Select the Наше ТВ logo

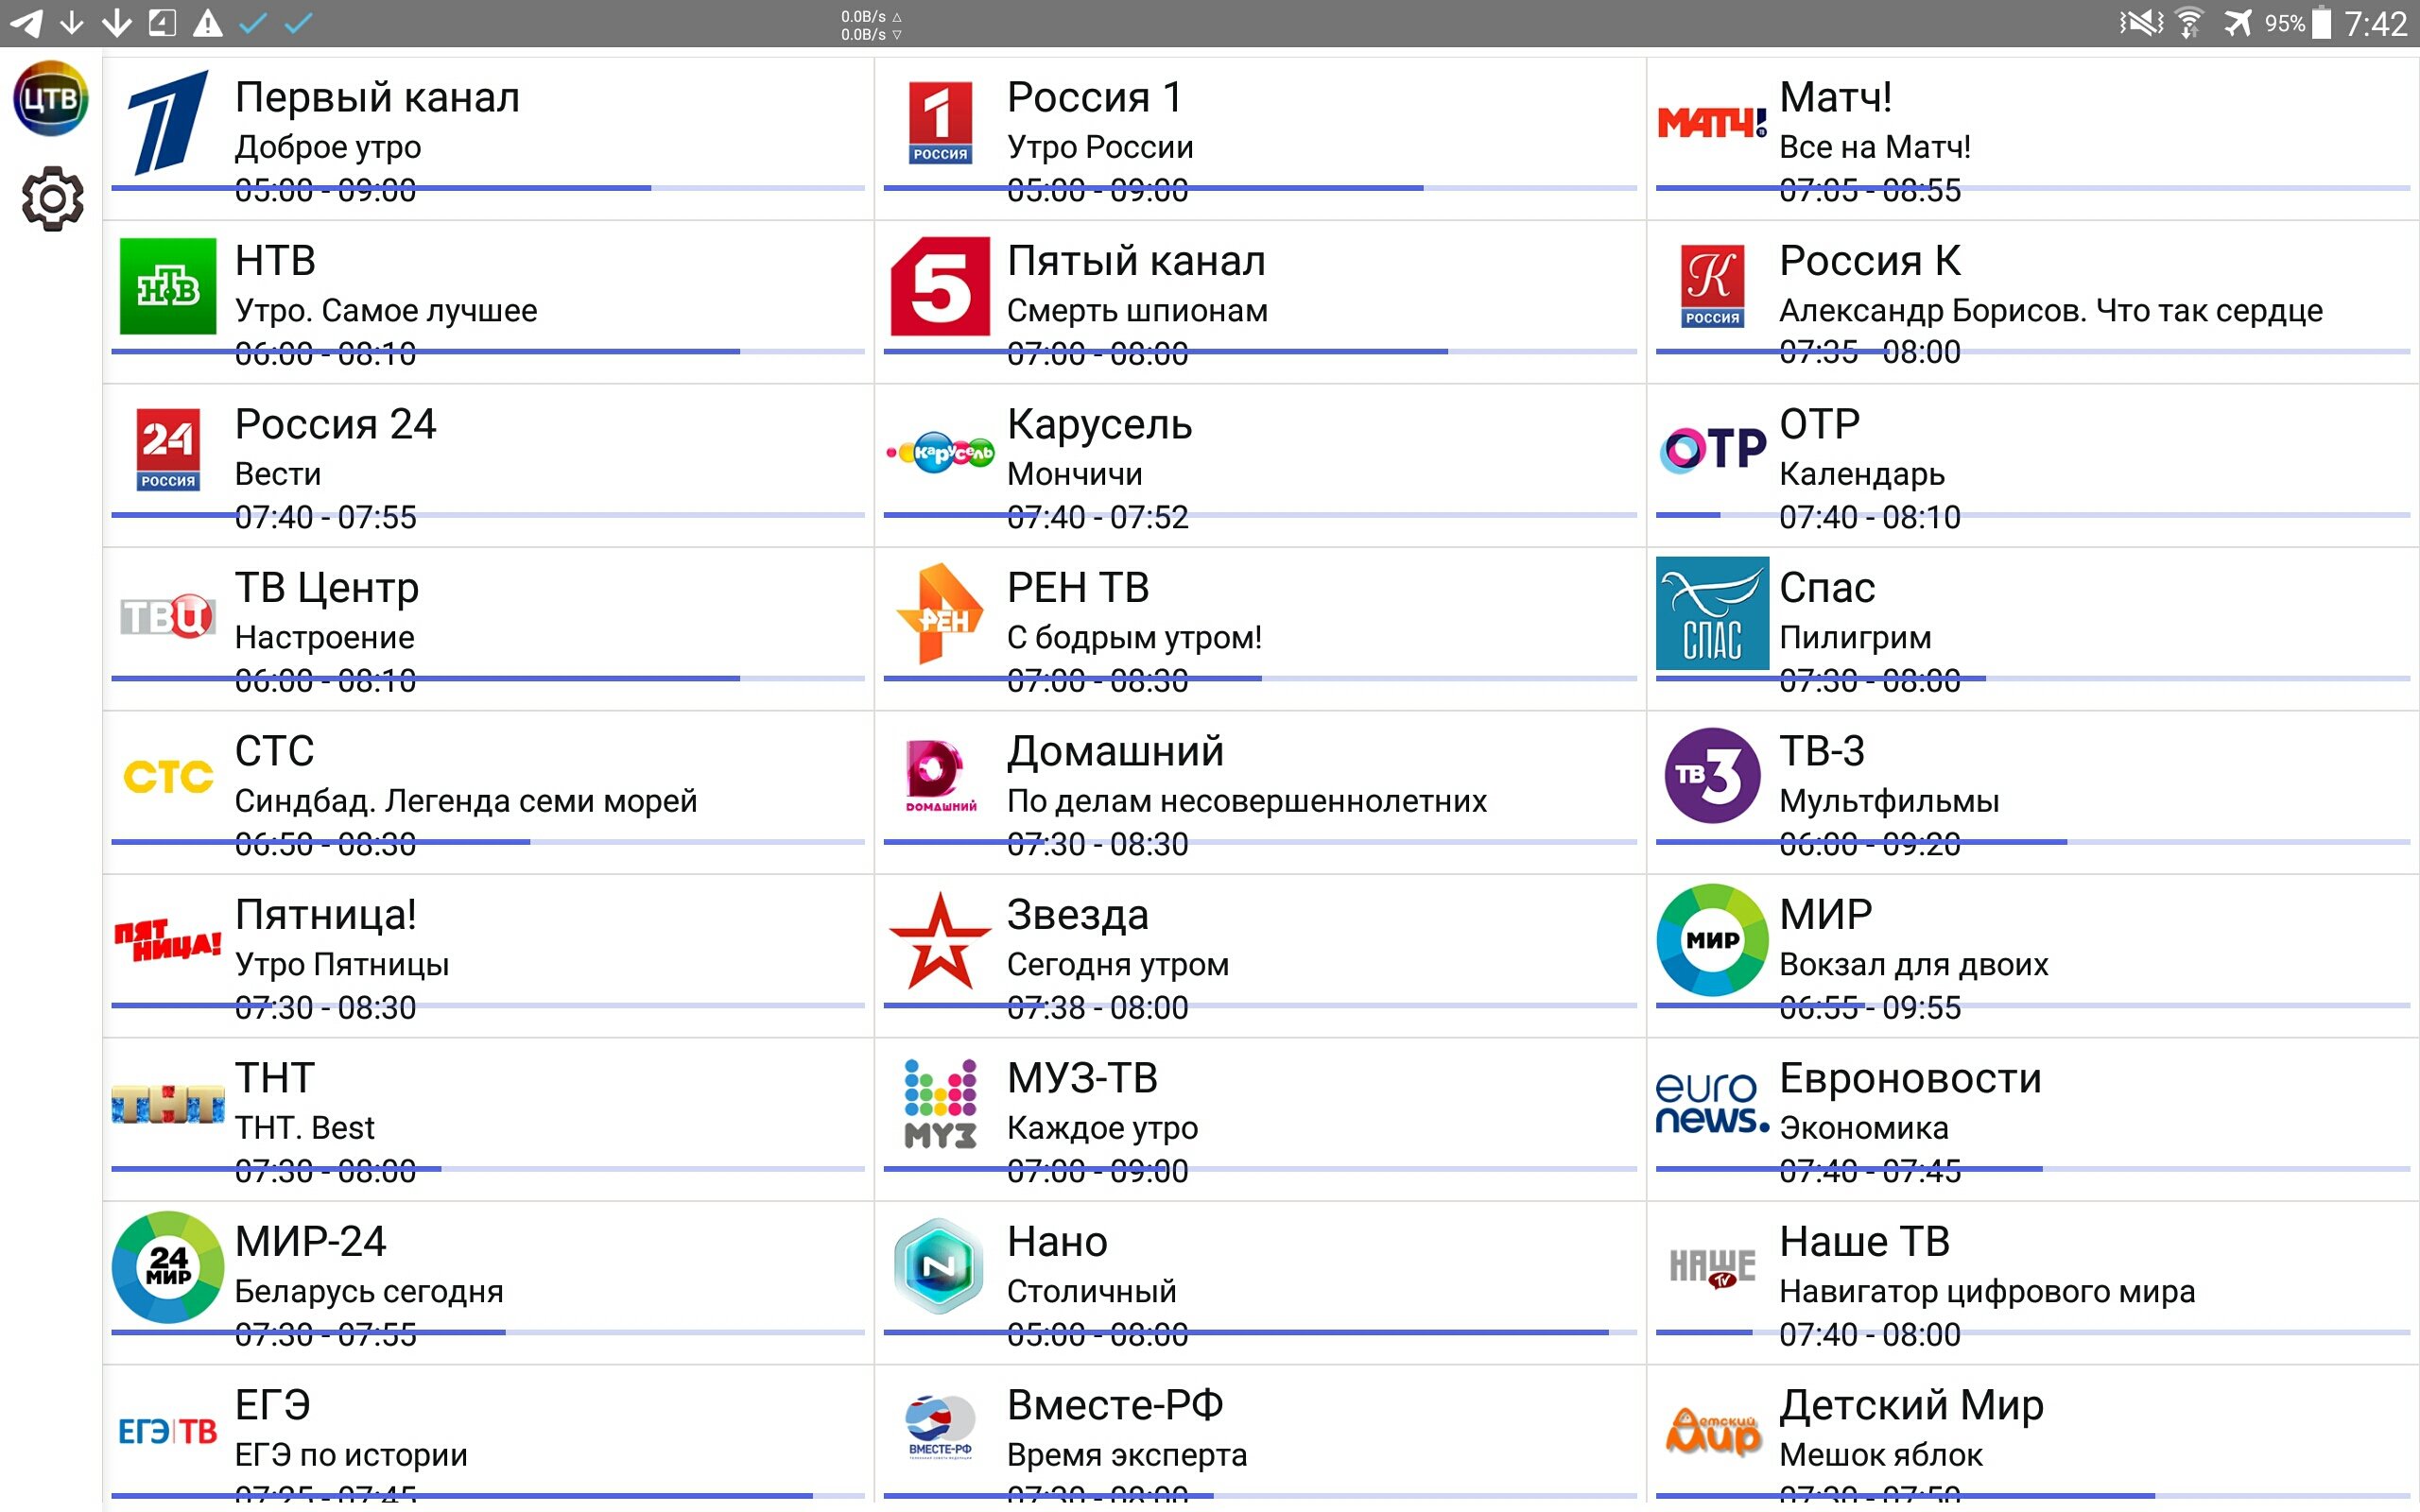tap(1712, 1268)
